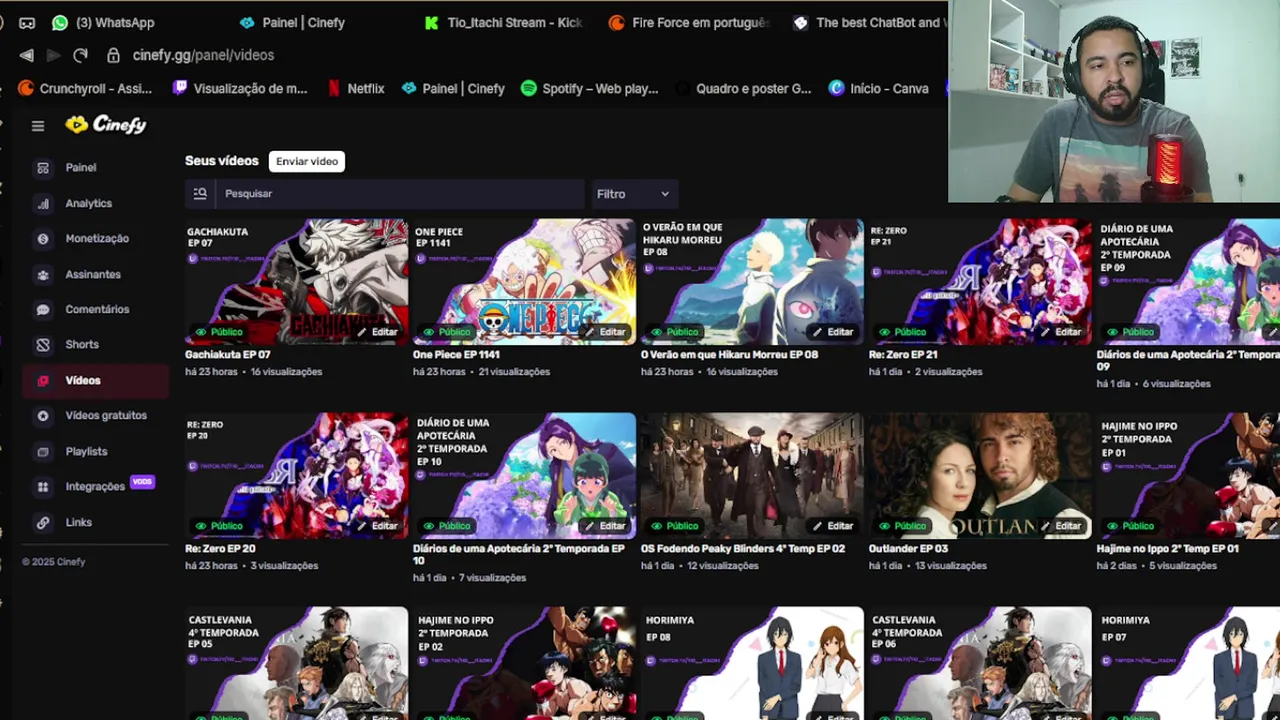Switch to the Tio_Itachi Stream Kick tab
Viewport: 1280px width, 720px height.
pyautogui.click(x=503, y=22)
